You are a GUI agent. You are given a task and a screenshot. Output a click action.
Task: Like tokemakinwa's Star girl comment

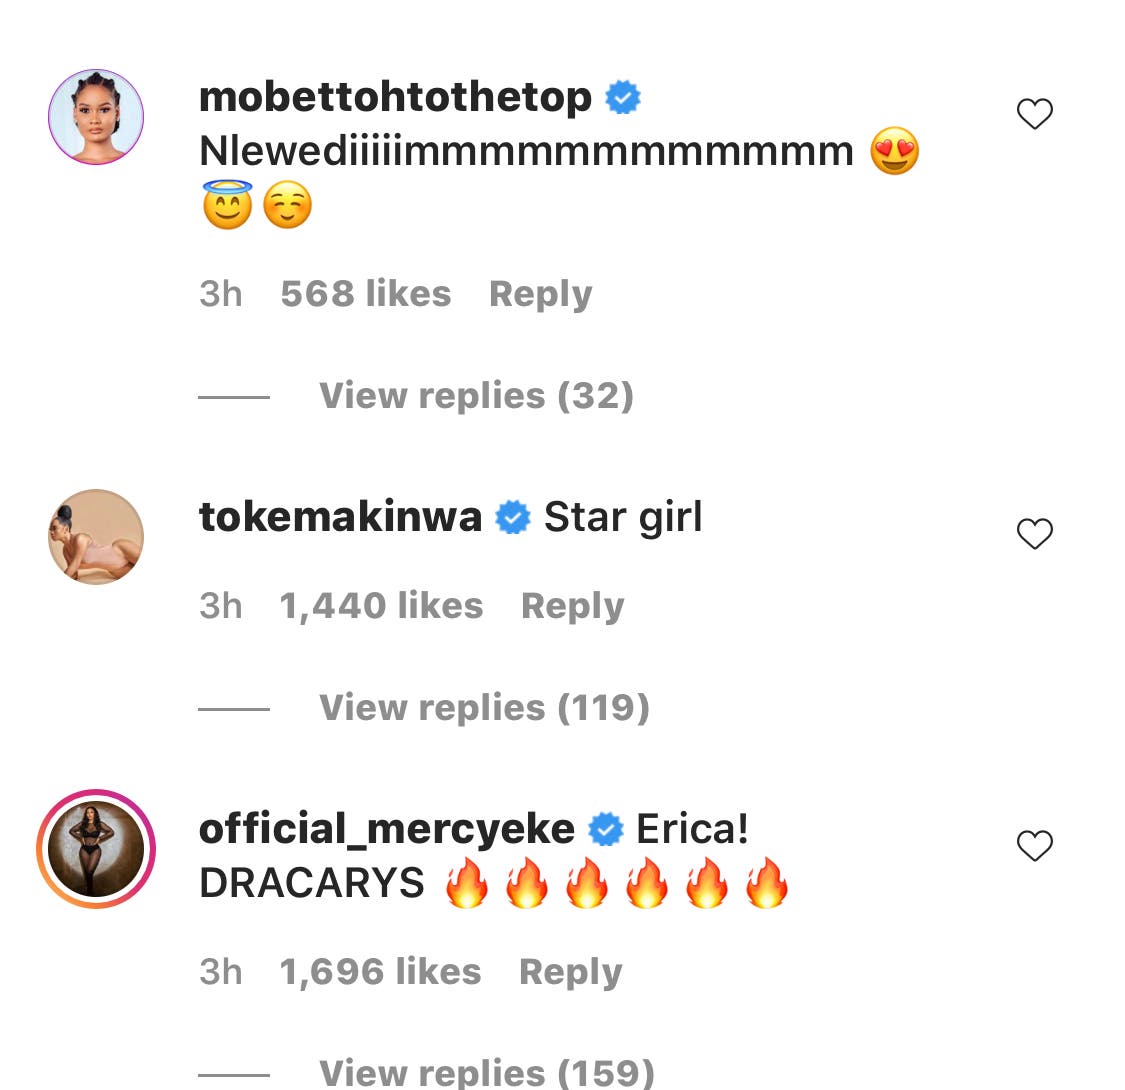1034,534
